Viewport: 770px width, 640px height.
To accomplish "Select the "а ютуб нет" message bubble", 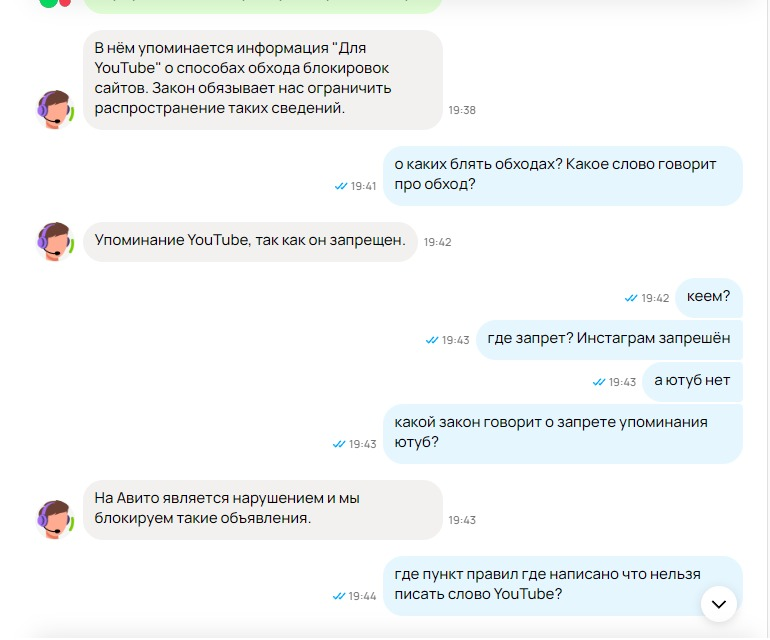I will coord(692,381).
